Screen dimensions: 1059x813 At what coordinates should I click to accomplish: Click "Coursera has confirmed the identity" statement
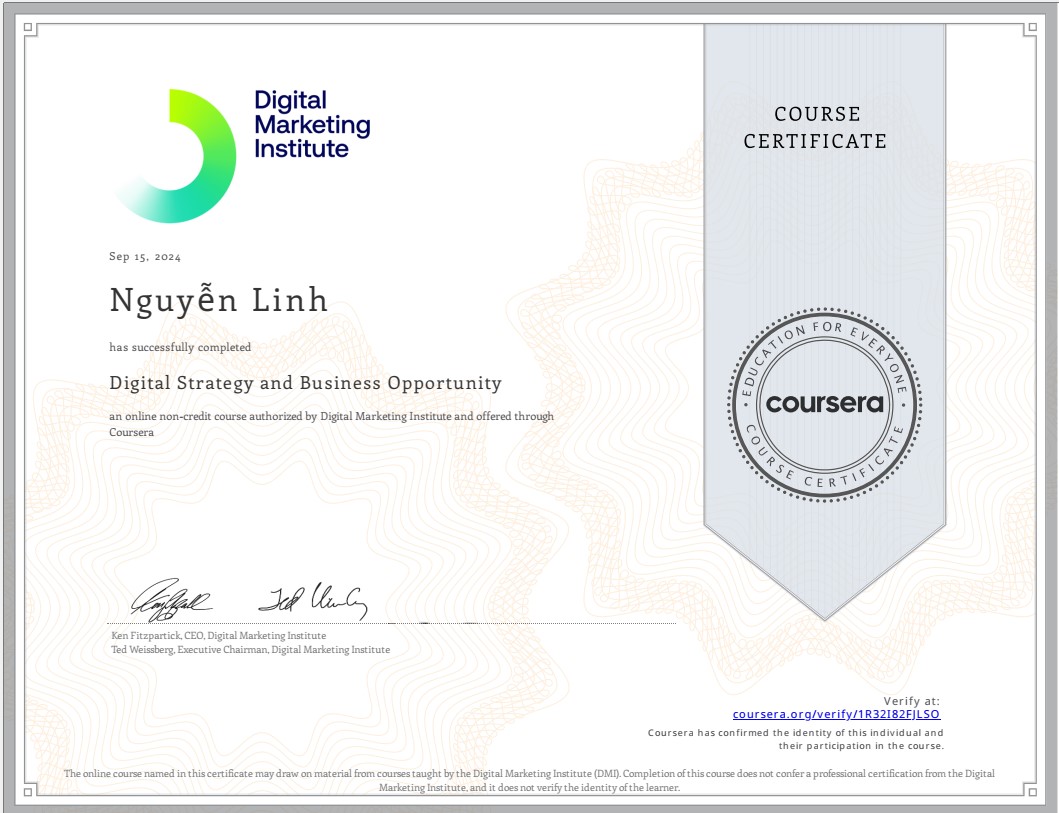click(796, 739)
